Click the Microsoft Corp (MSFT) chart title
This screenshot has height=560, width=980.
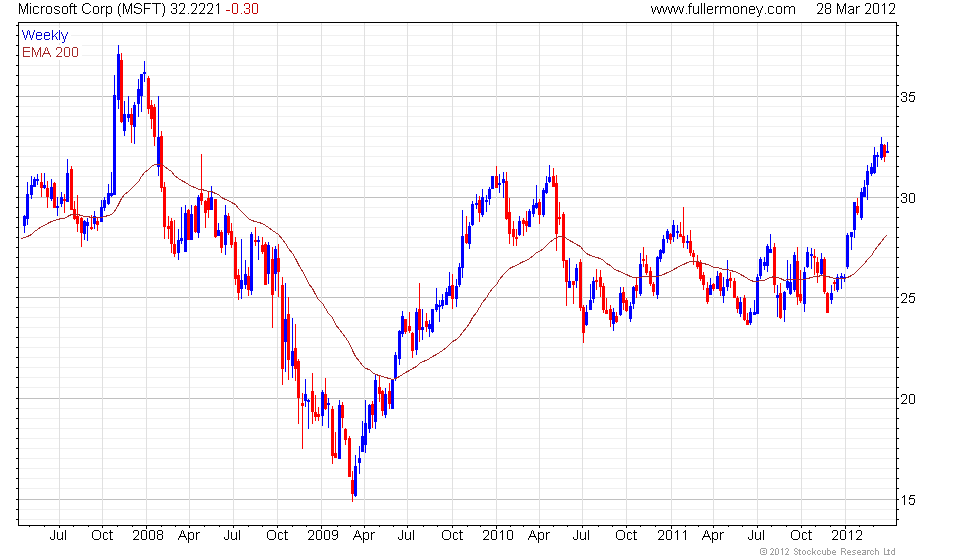[x=92, y=9]
